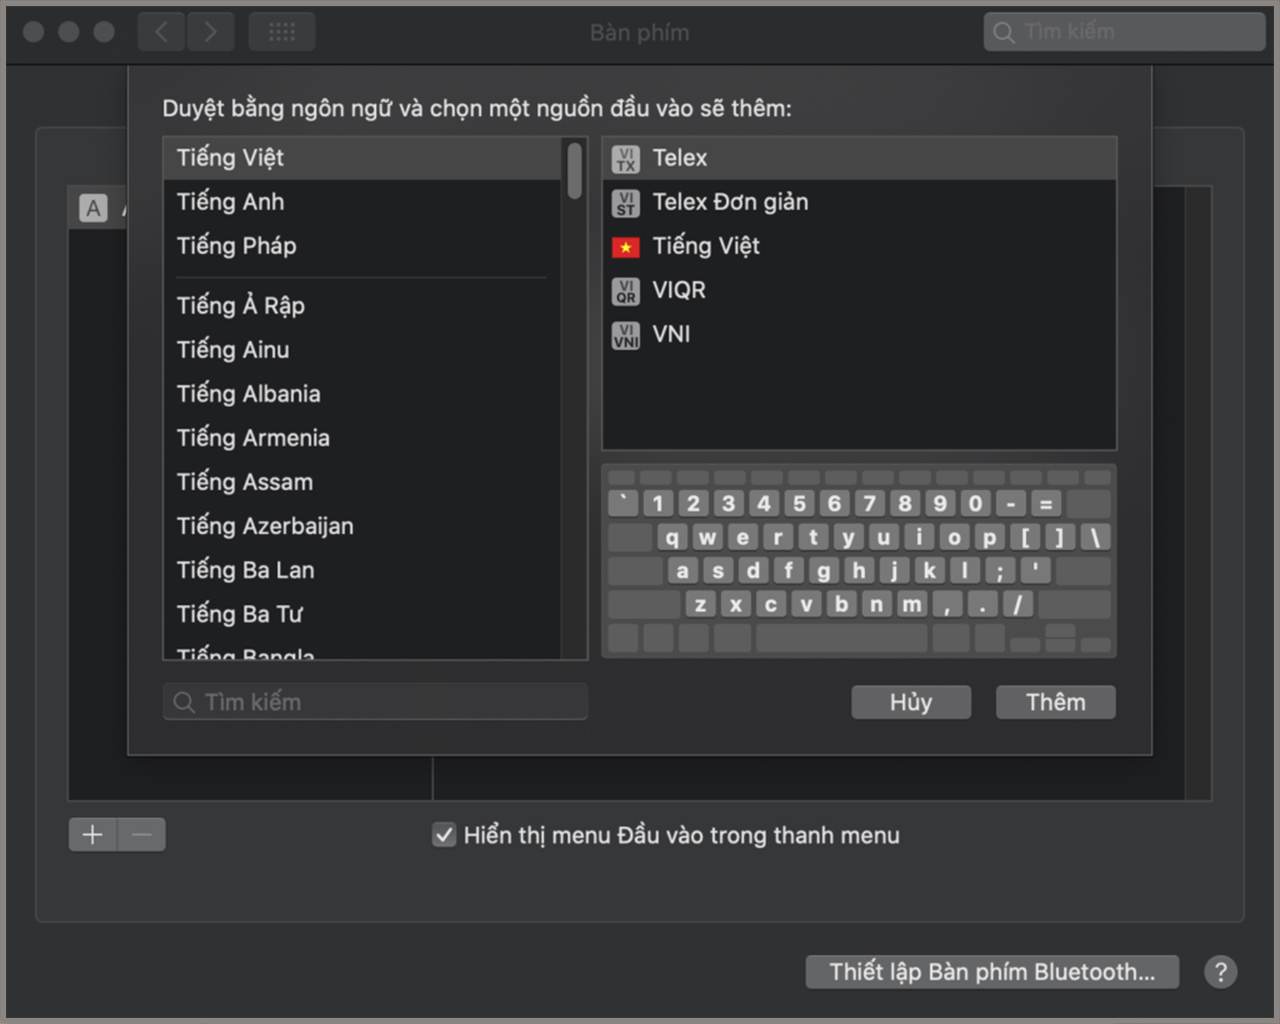Image resolution: width=1280 pixels, height=1024 pixels.
Task: Focus the Tìm kiếm field below languages
Action: click(x=375, y=702)
